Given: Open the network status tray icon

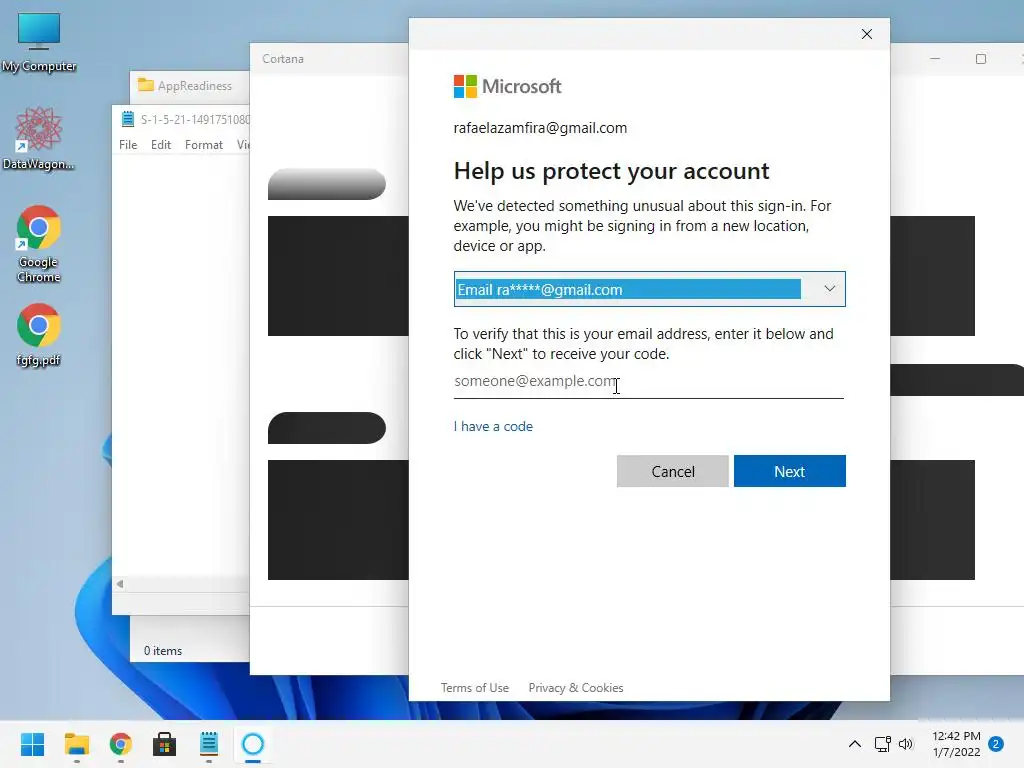Looking at the screenshot, I should click(x=883, y=744).
